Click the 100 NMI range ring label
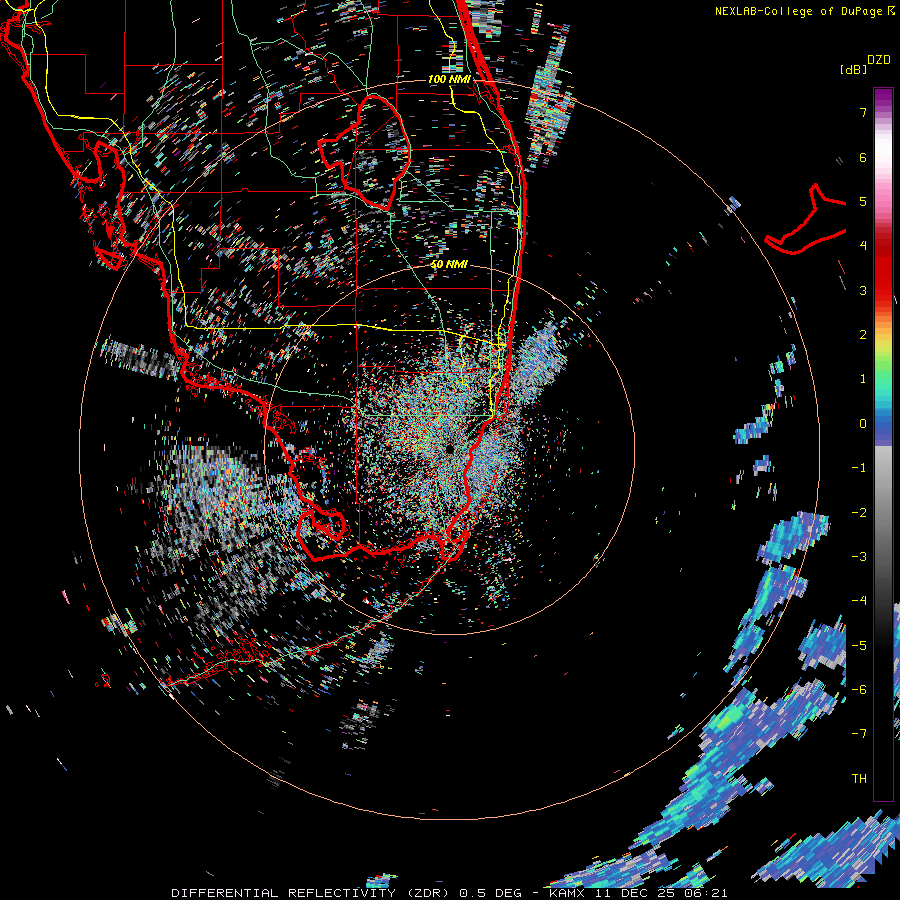This screenshot has height=900, width=900. point(449,79)
